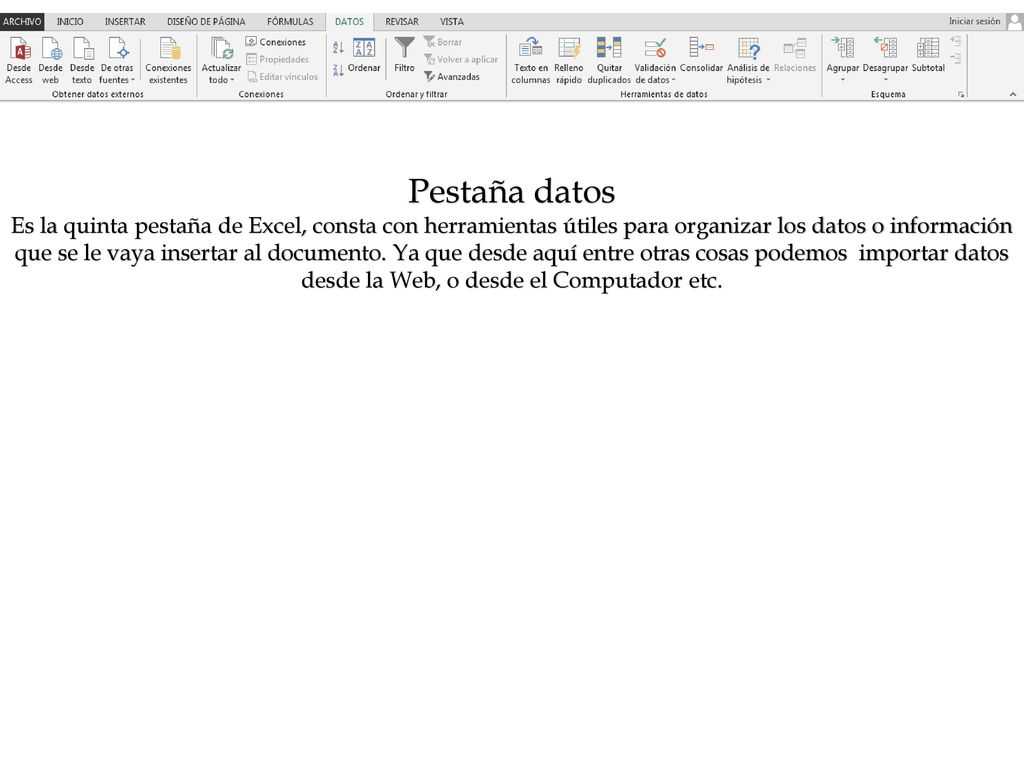Switch to the VISTA tab
This screenshot has height=768, width=1024.
coord(451,22)
